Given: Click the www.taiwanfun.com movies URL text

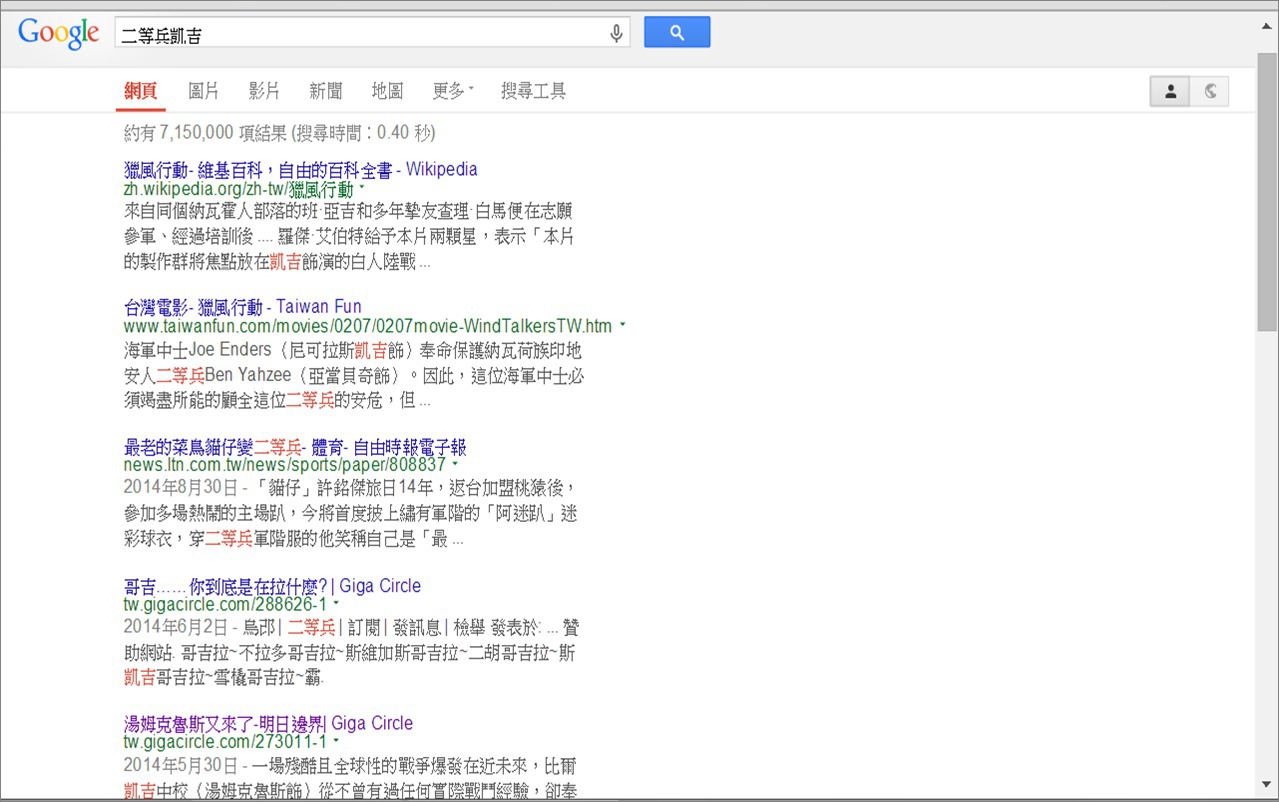Looking at the screenshot, I should click(368, 326).
